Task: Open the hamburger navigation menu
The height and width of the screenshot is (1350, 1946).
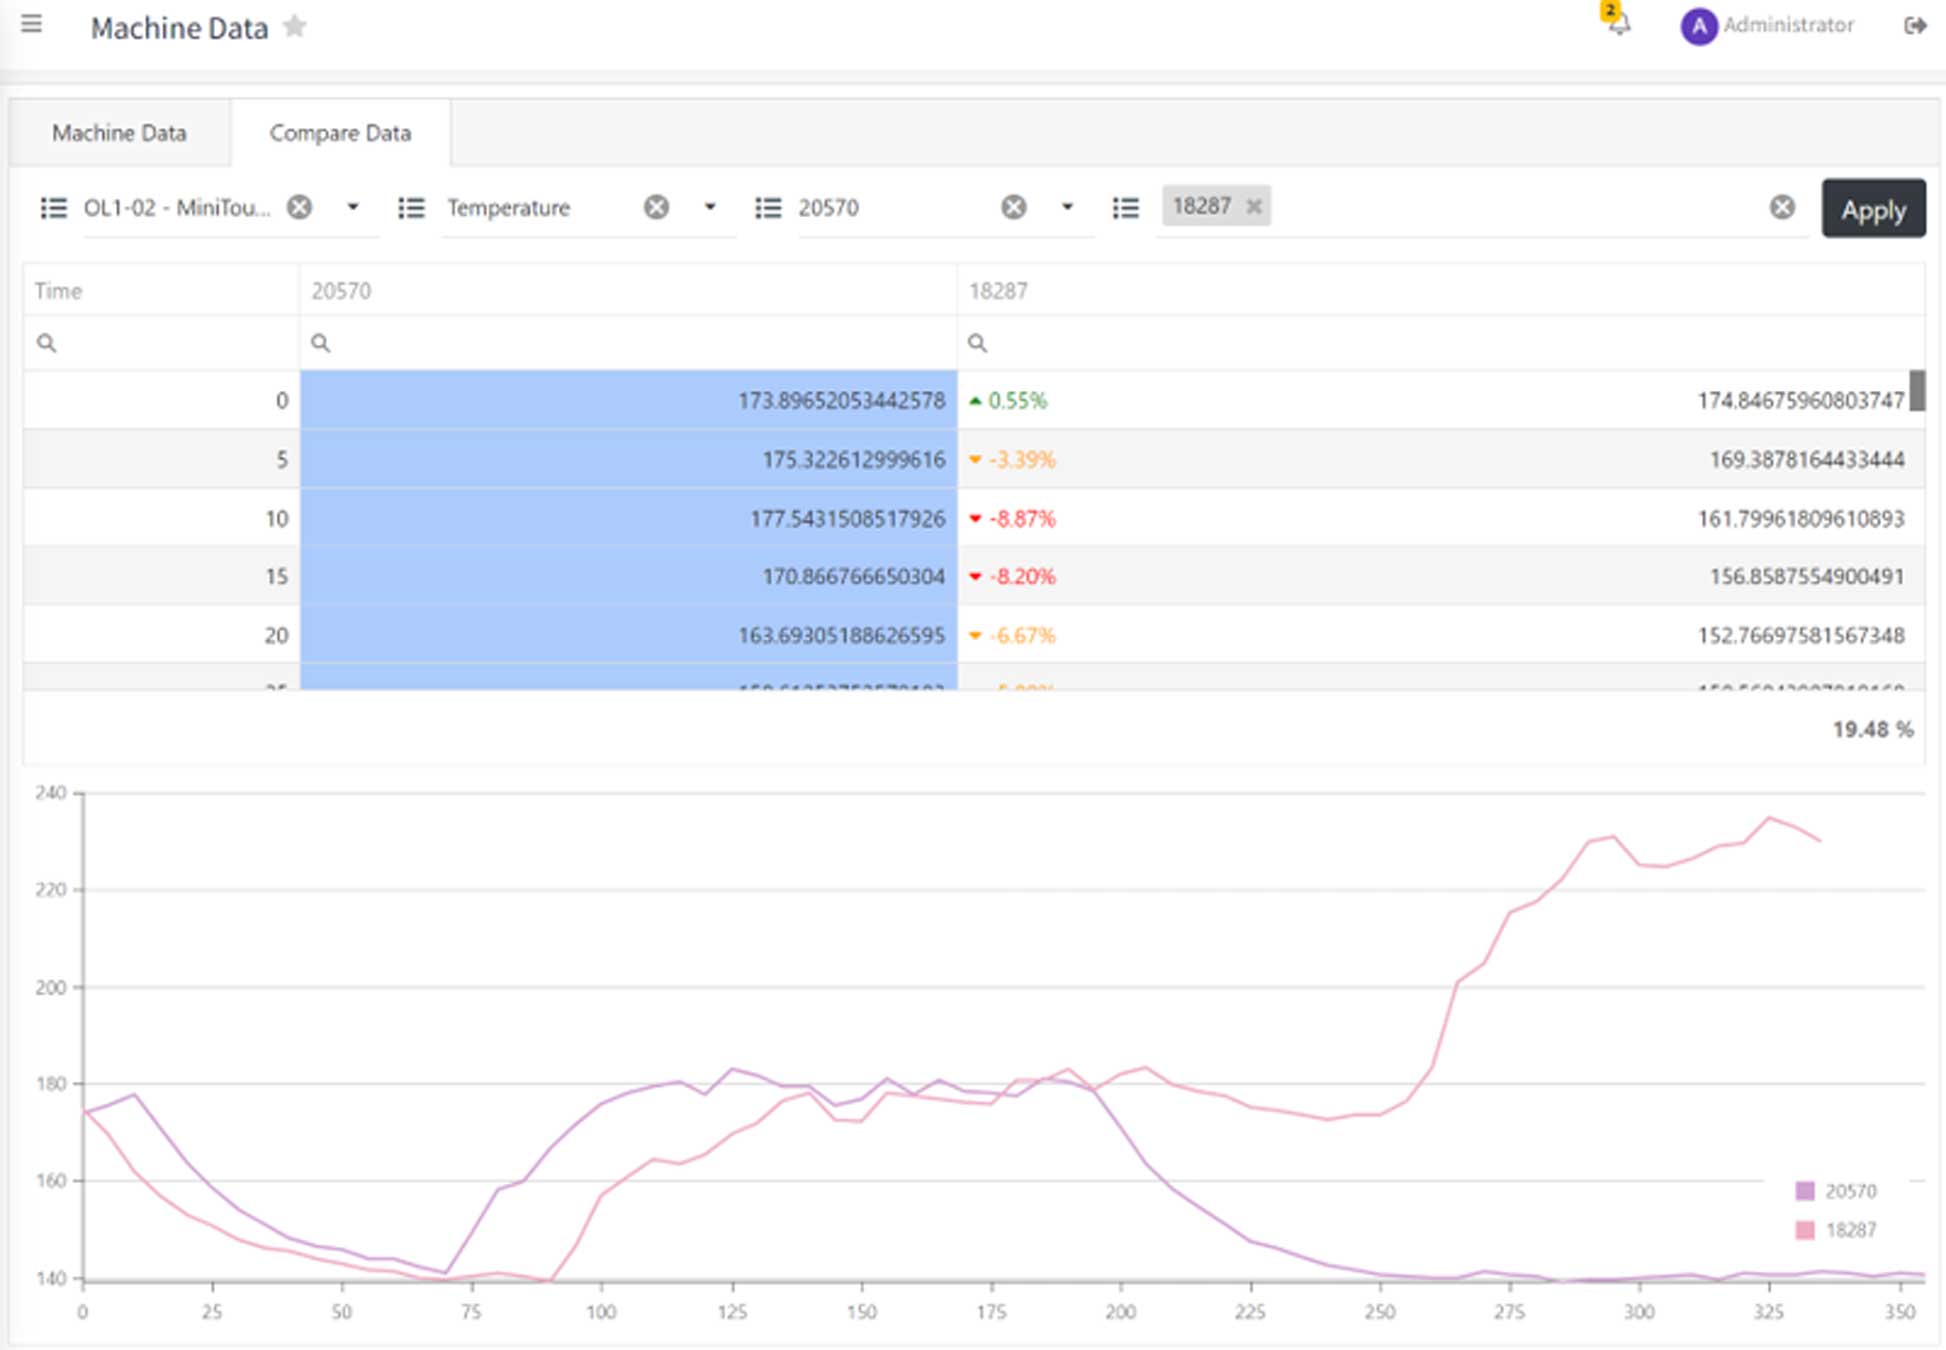Action: click(x=31, y=24)
